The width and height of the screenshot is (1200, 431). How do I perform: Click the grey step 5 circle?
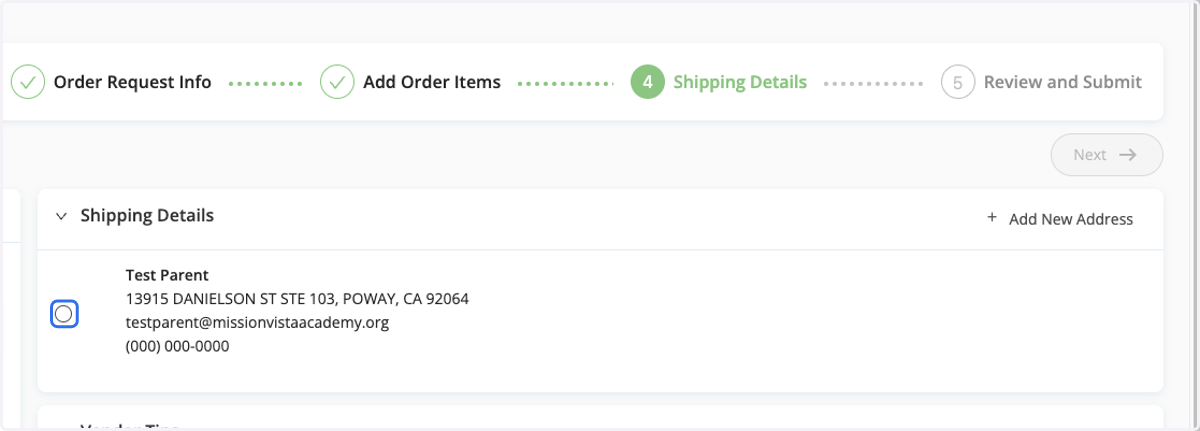coord(958,82)
